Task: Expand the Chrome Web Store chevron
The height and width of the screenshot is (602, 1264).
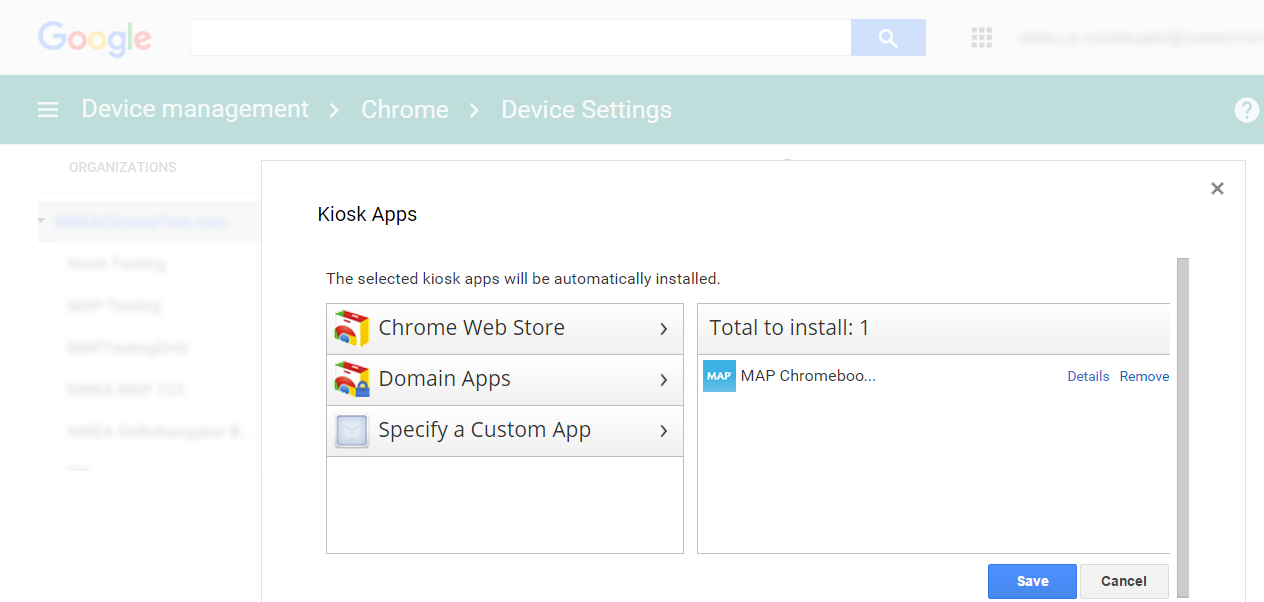Action: (664, 329)
